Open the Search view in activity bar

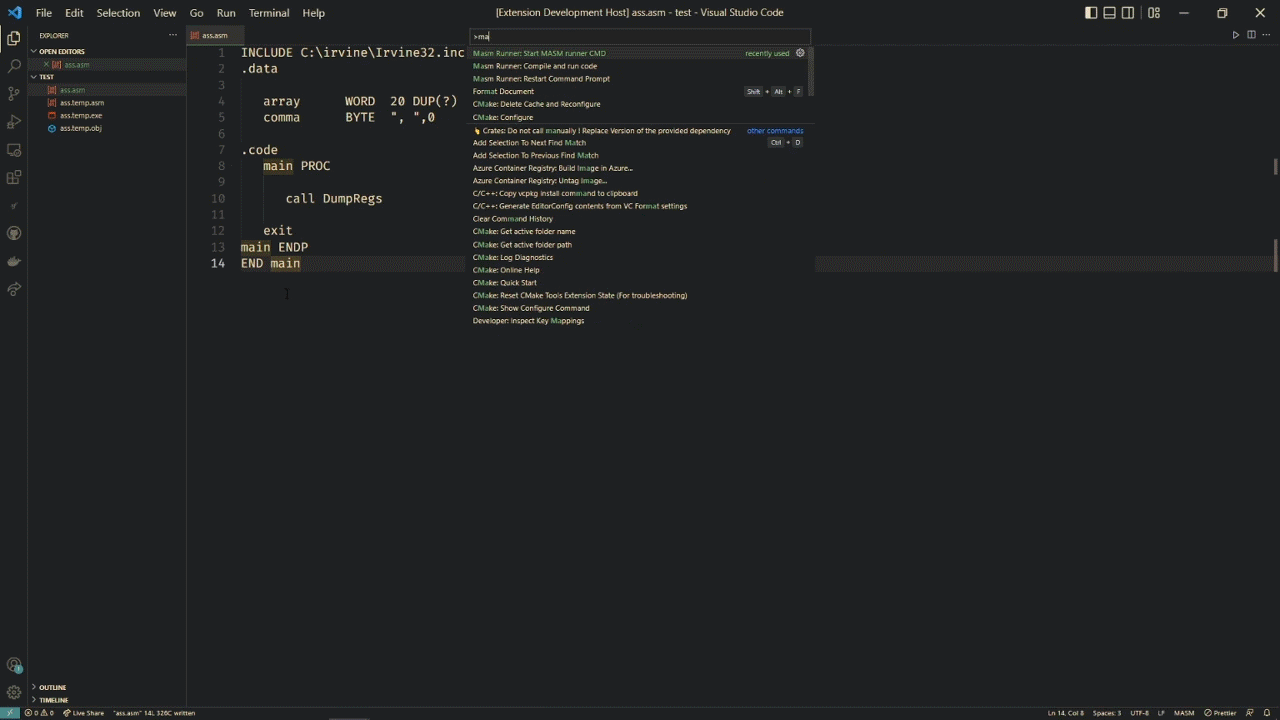[x=14, y=66]
